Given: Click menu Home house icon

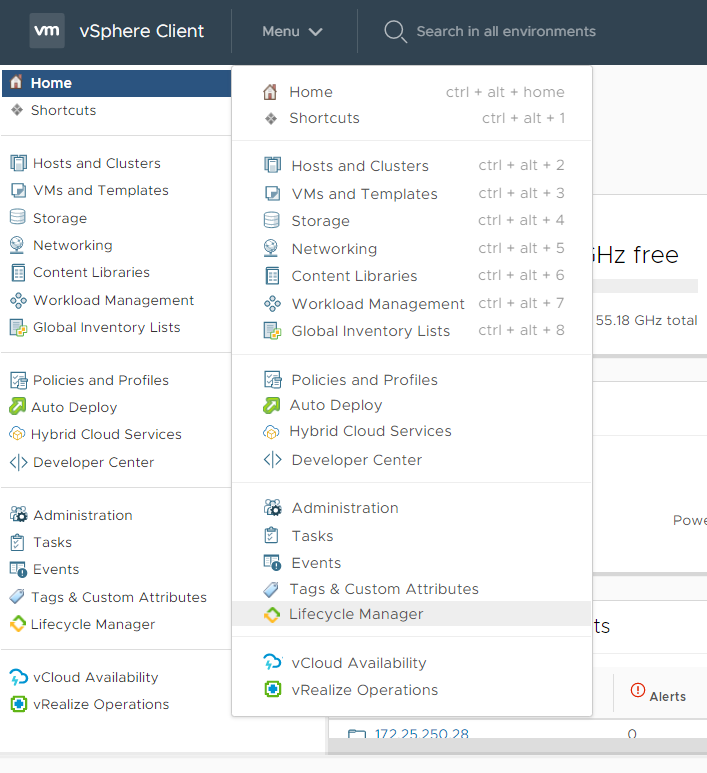Looking at the screenshot, I should pyautogui.click(x=270, y=92).
